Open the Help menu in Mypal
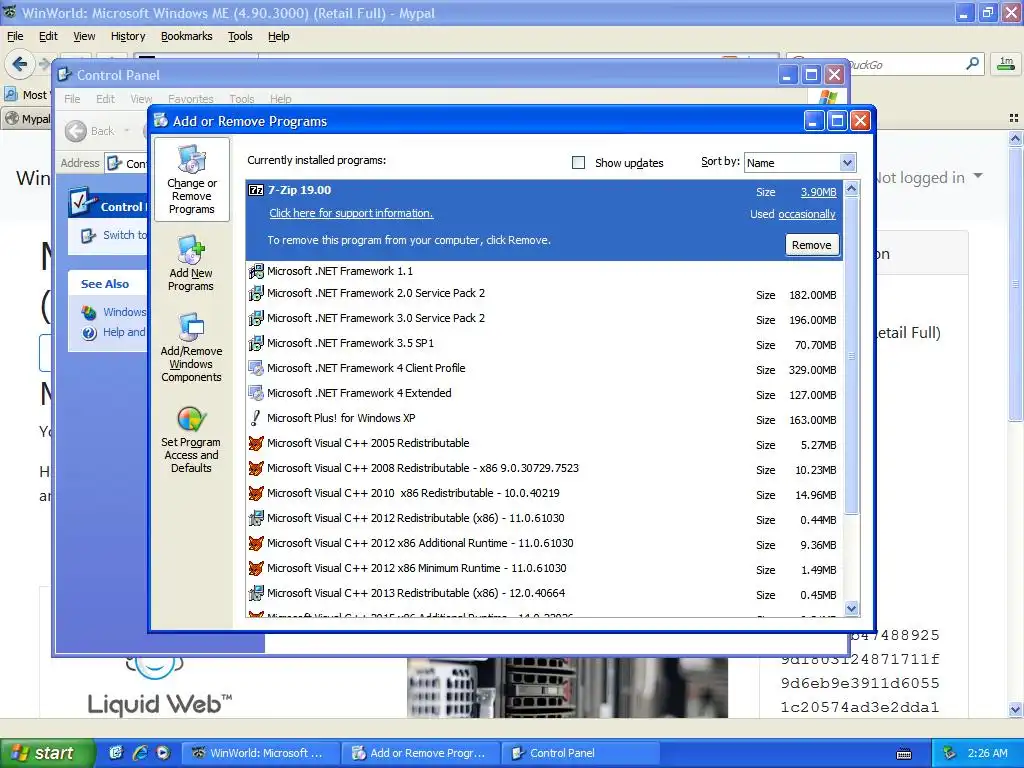The image size is (1024, 768). 279,36
